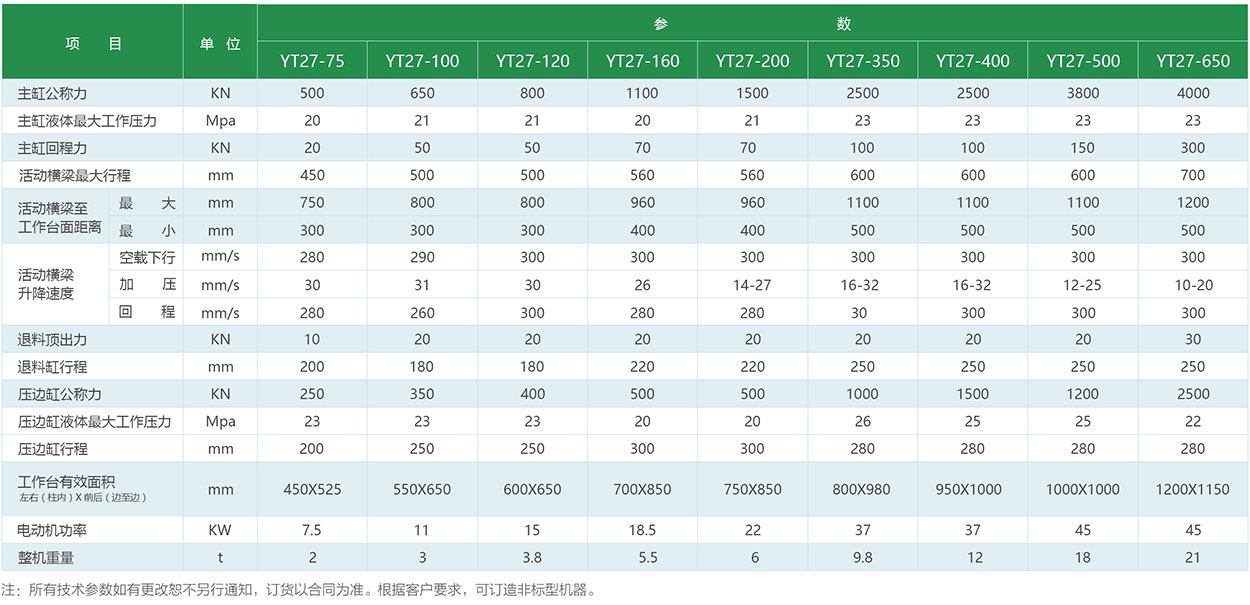Click the 项目 header cell

92,44
